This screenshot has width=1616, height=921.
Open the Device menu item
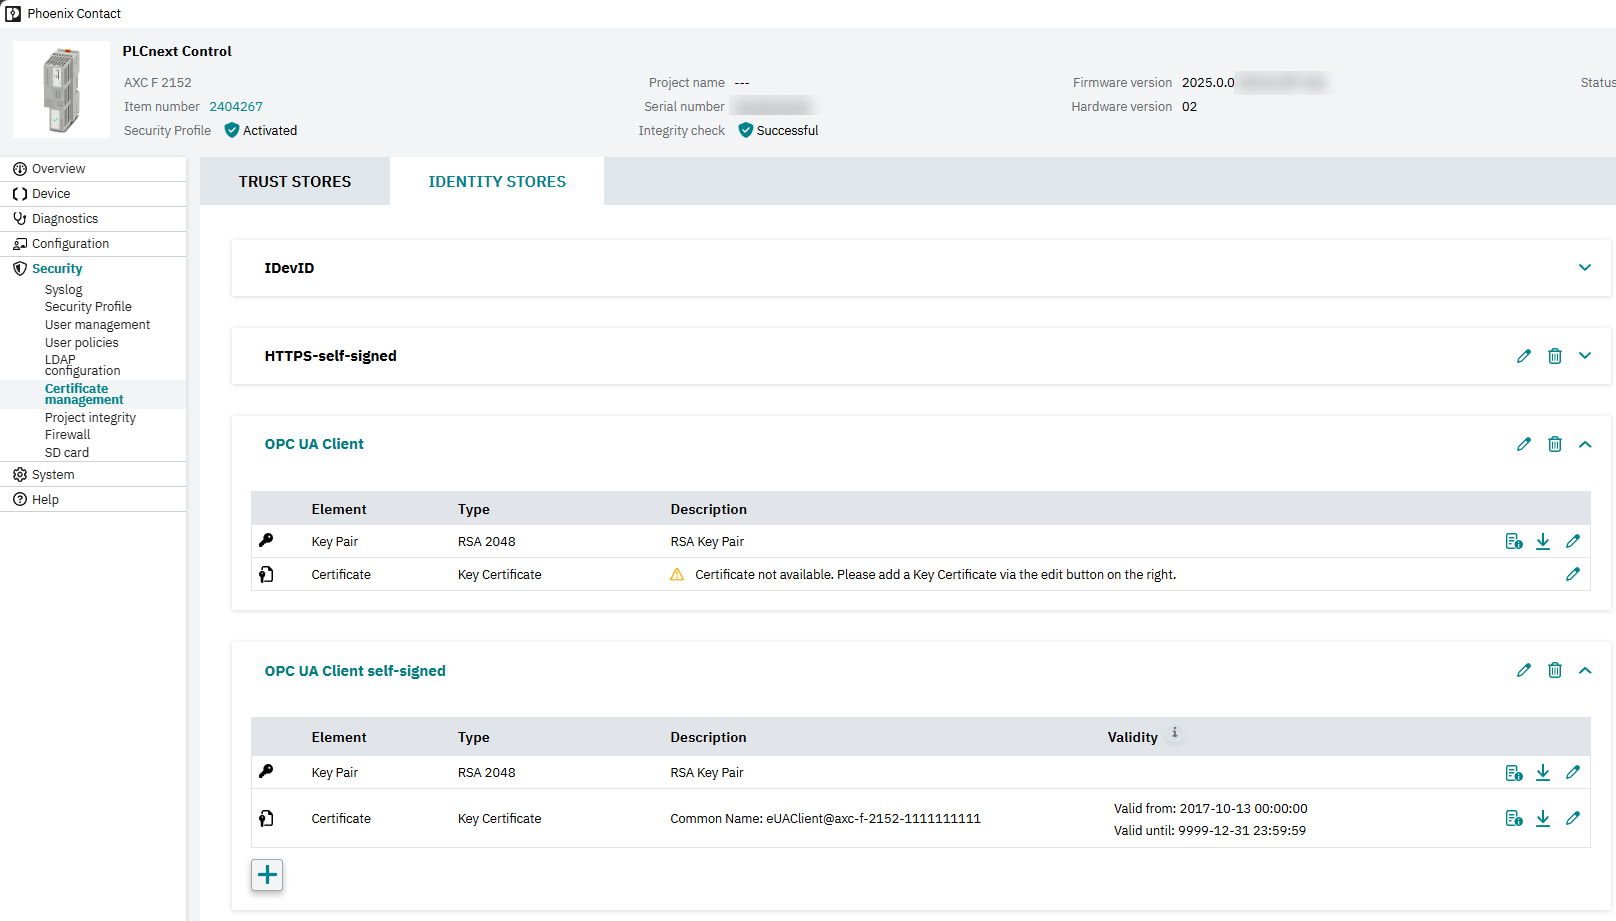point(93,194)
